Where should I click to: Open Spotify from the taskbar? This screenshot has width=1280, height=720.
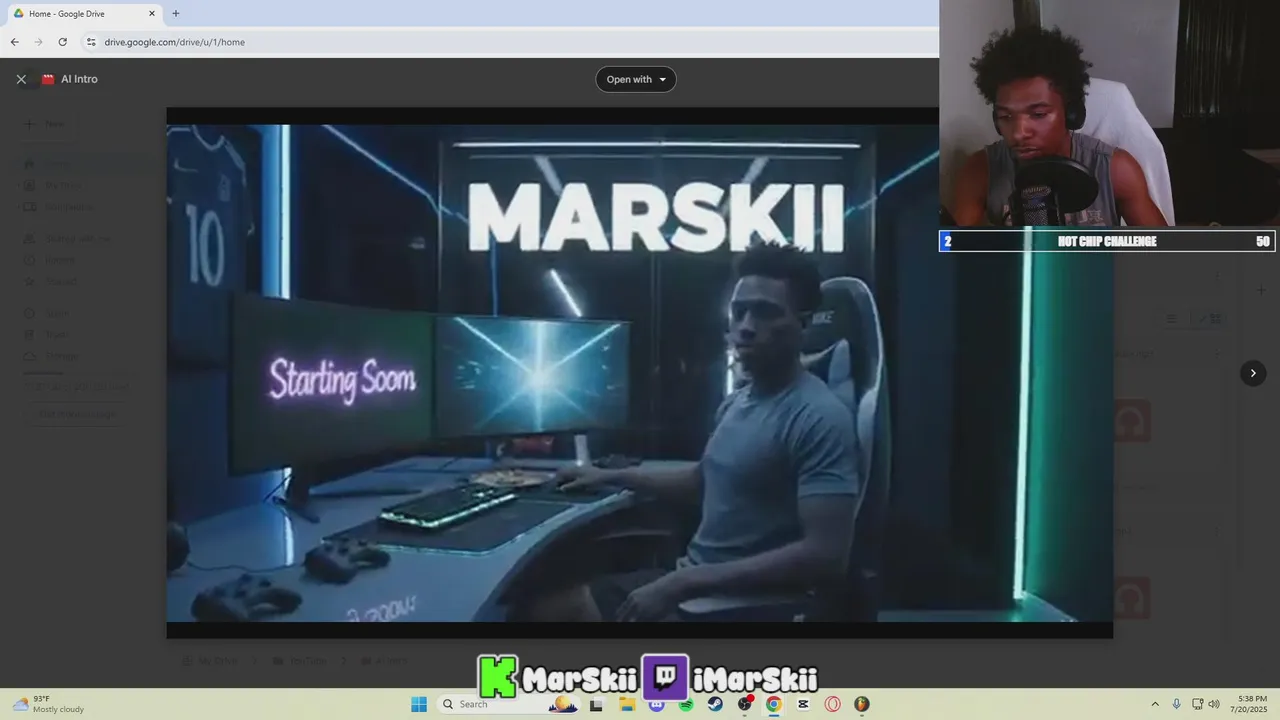point(686,704)
